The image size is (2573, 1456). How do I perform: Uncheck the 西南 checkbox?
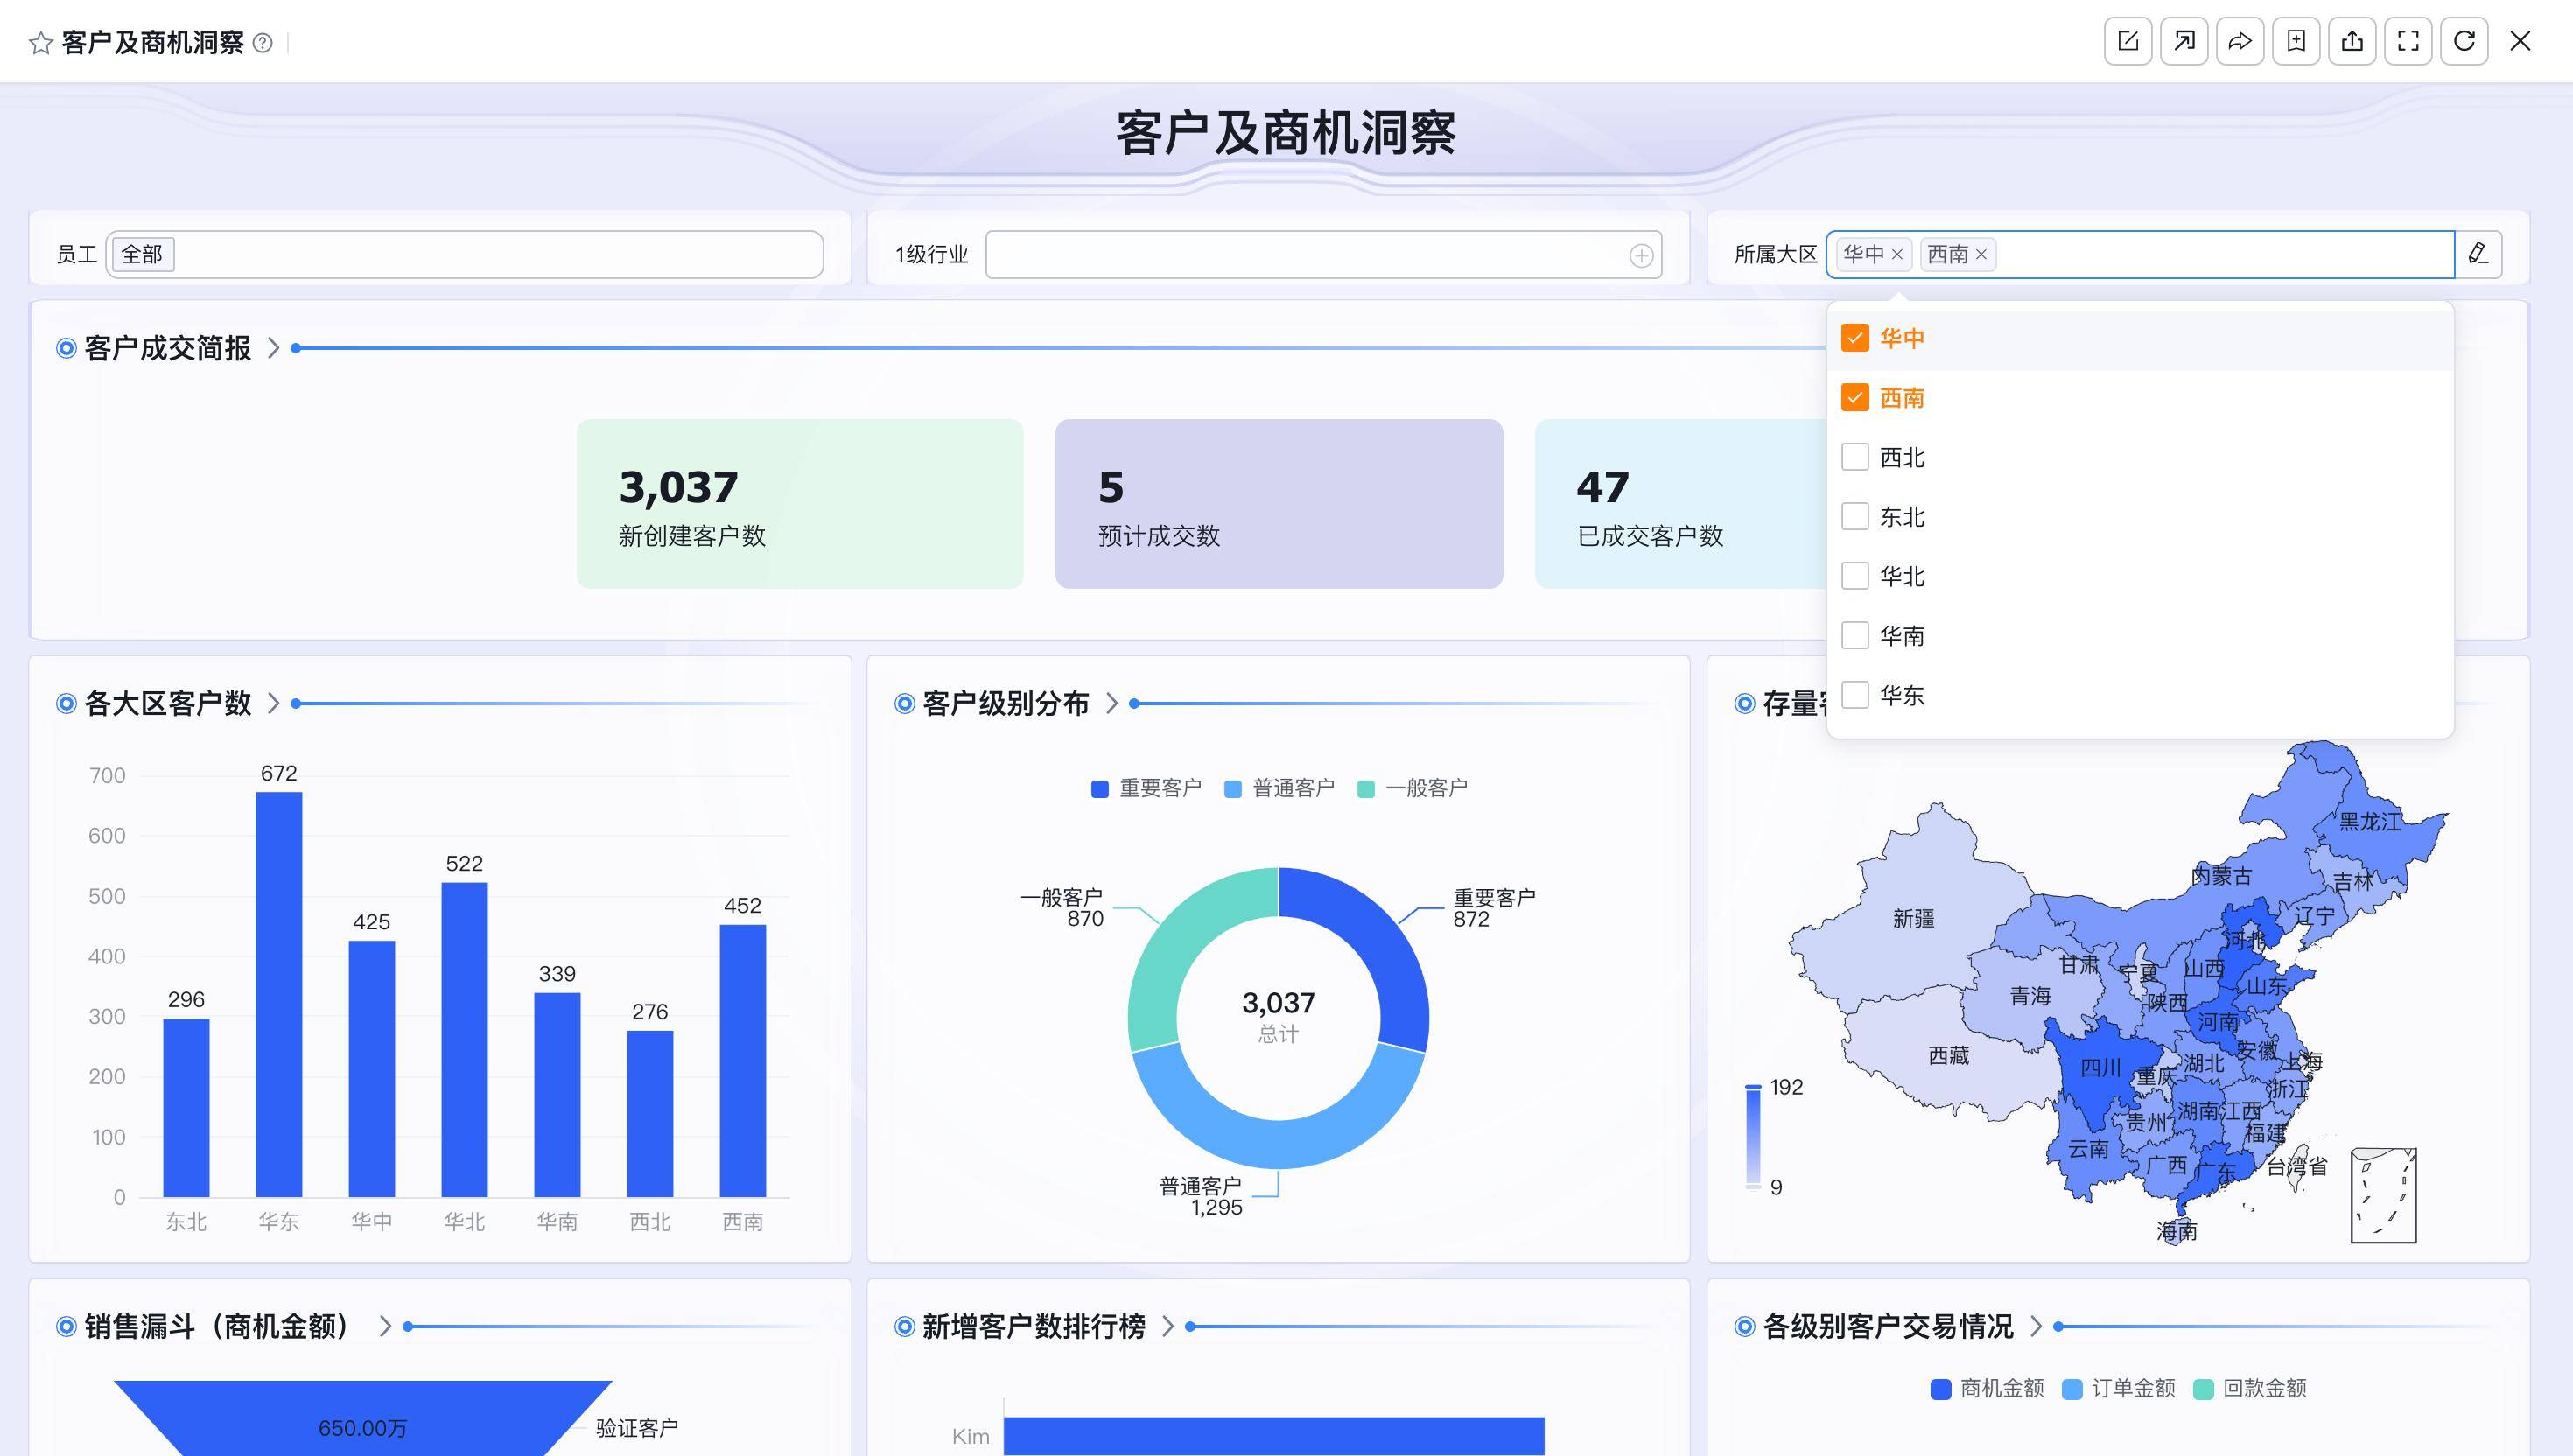[1855, 398]
